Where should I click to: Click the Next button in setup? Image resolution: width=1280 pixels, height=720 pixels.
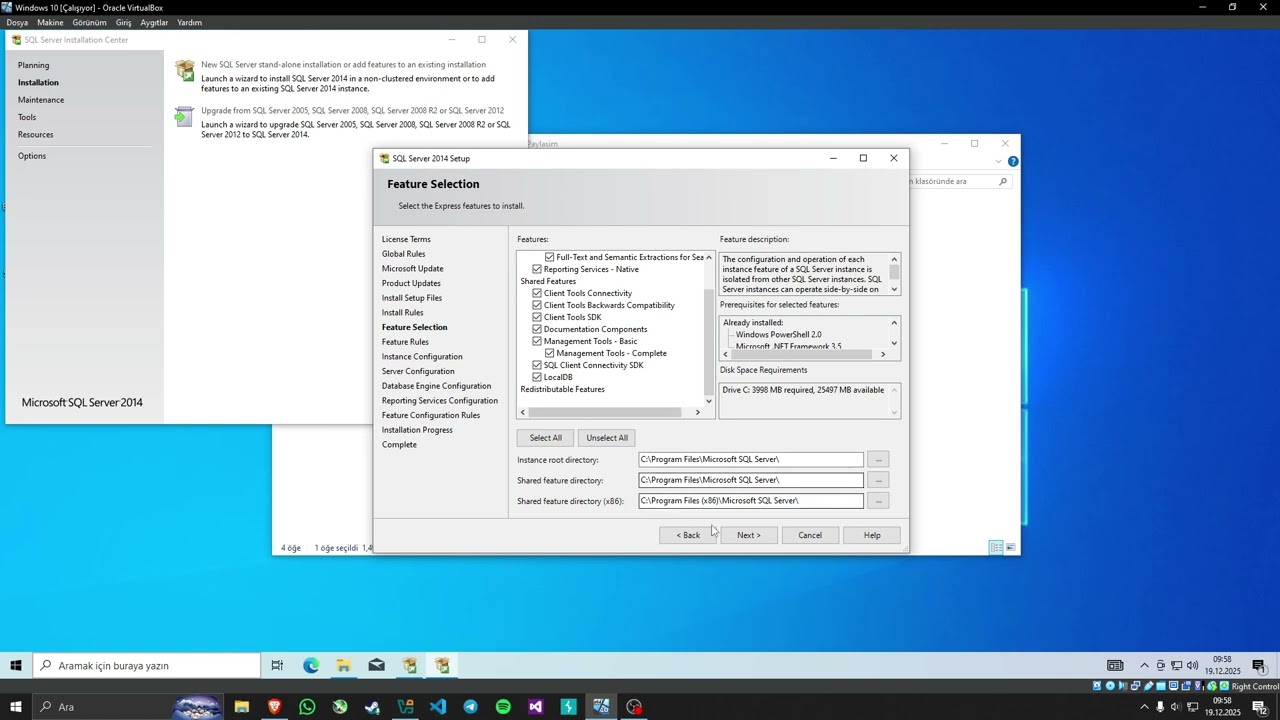pos(749,535)
